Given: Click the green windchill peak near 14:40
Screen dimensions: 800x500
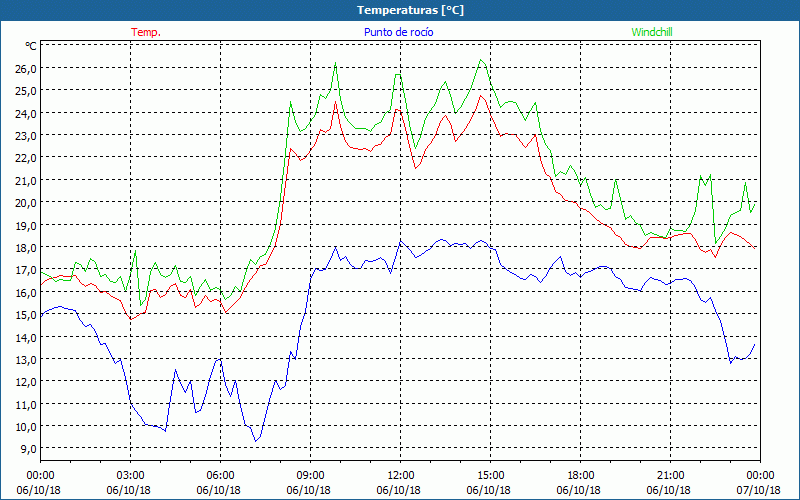Looking at the screenshot, I should (x=481, y=60).
